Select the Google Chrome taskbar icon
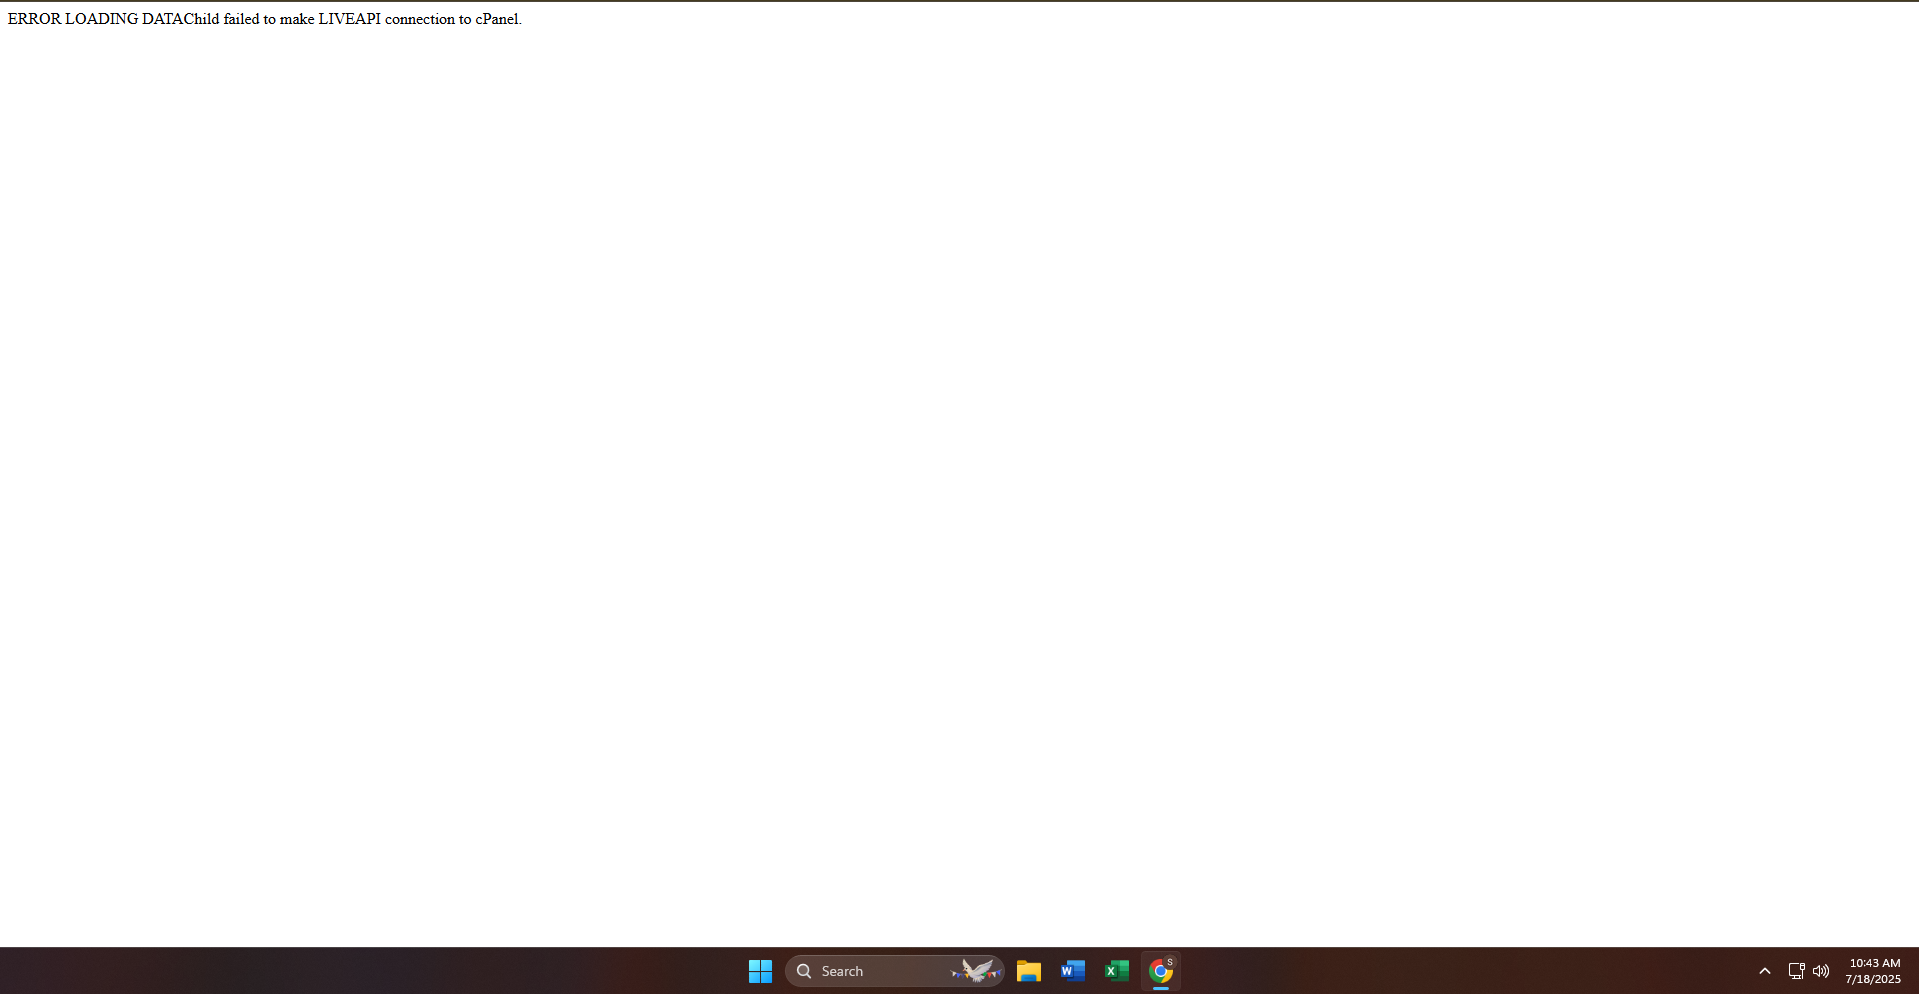This screenshot has width=1919, height=994. pos(1160,971)
